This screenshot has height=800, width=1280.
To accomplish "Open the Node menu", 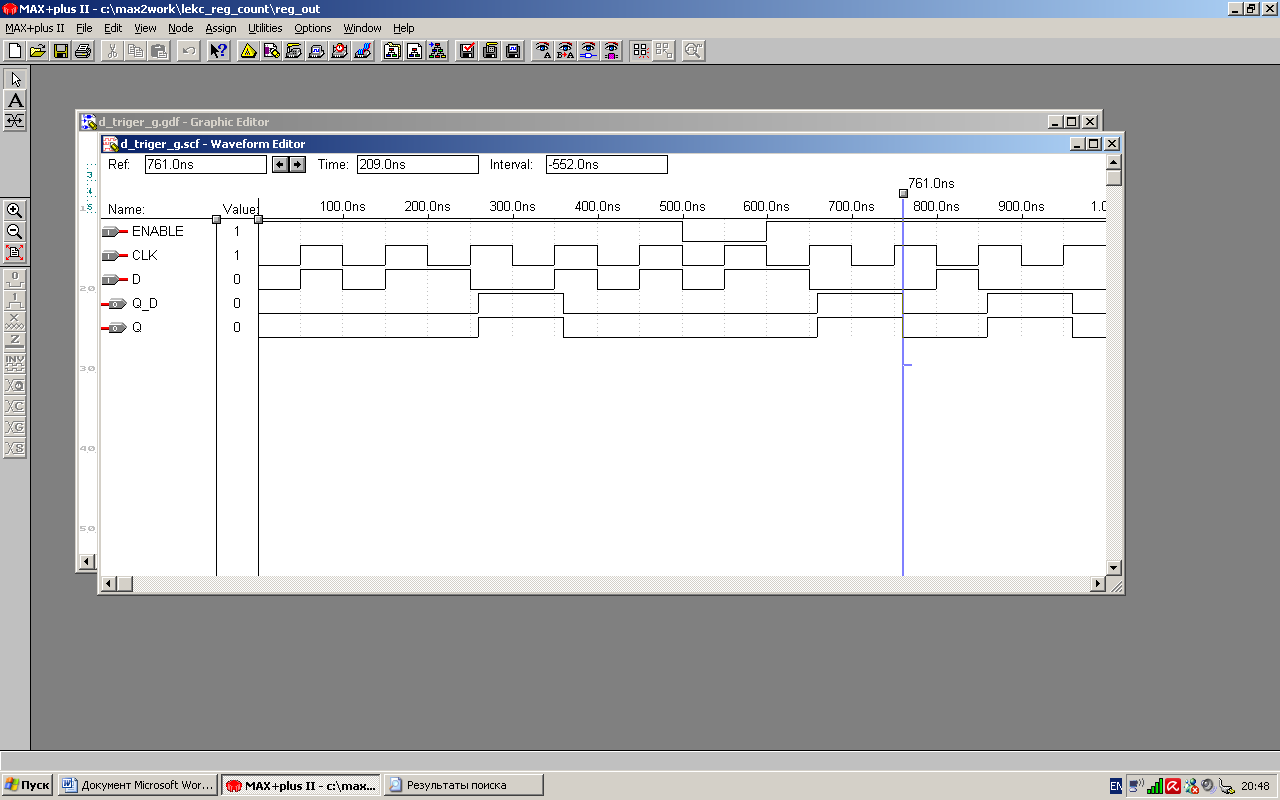I will click(181, 28).
